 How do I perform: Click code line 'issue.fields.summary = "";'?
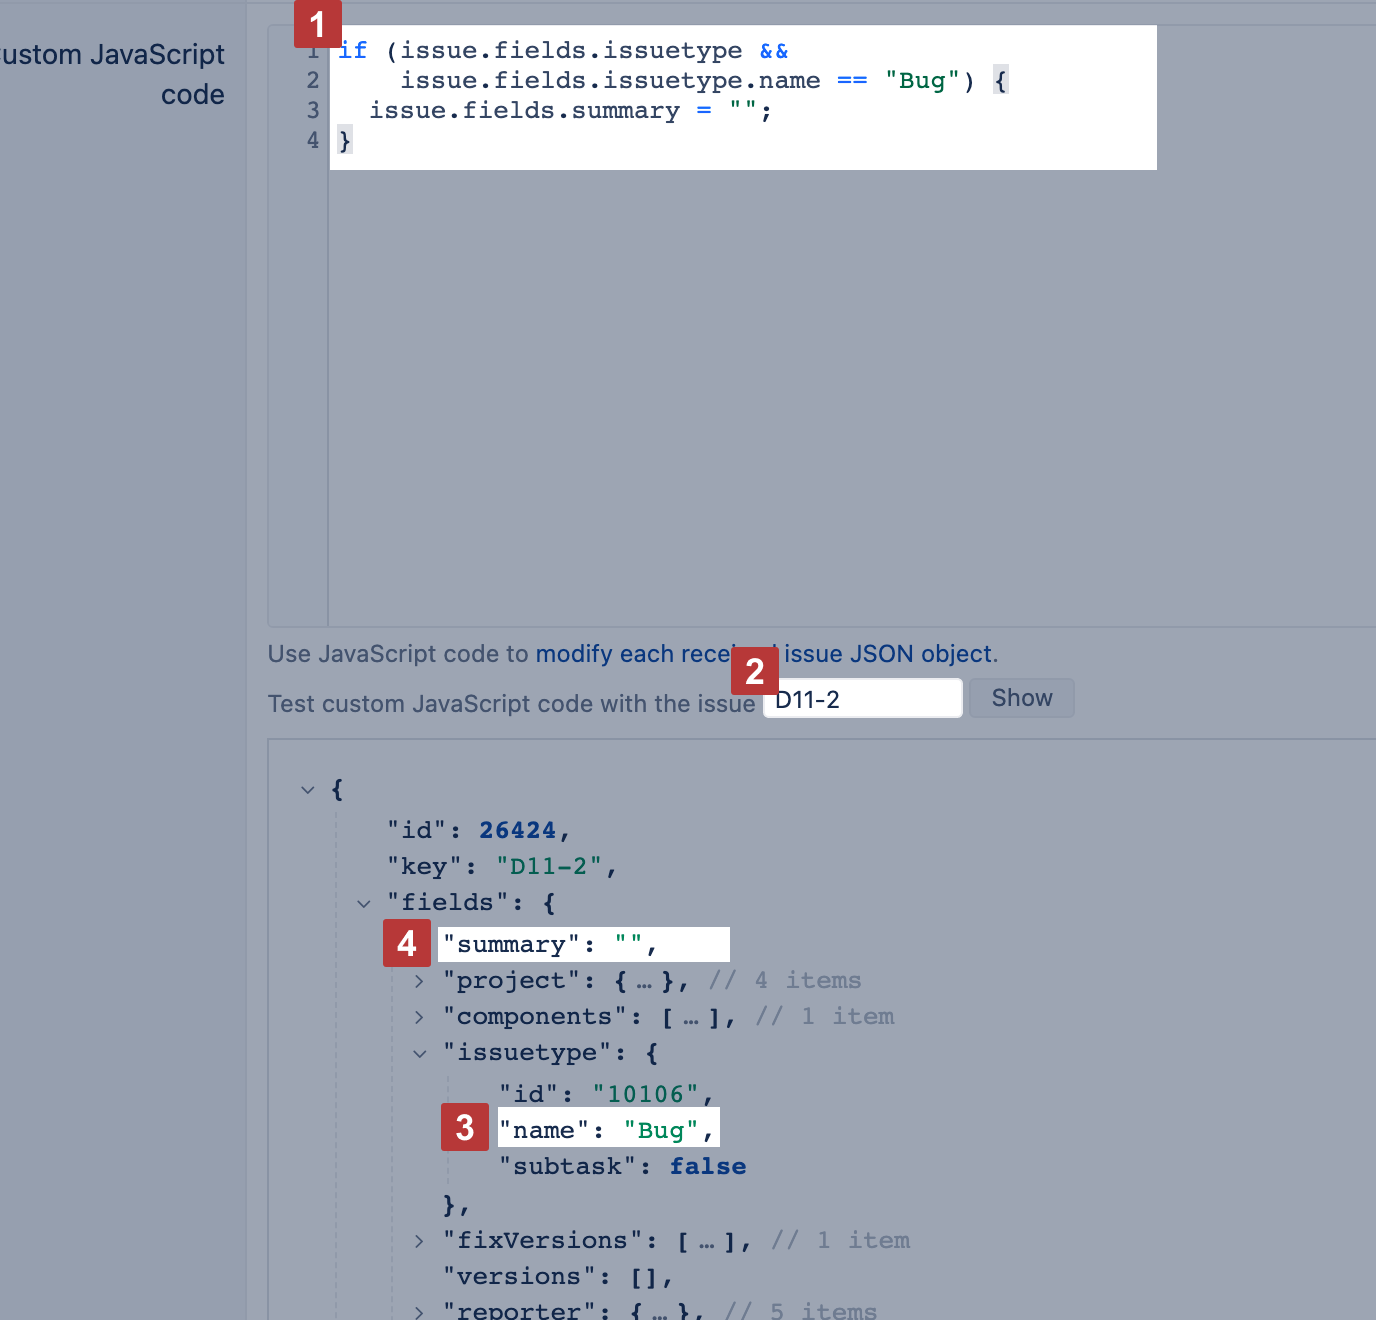pos(570,111)
